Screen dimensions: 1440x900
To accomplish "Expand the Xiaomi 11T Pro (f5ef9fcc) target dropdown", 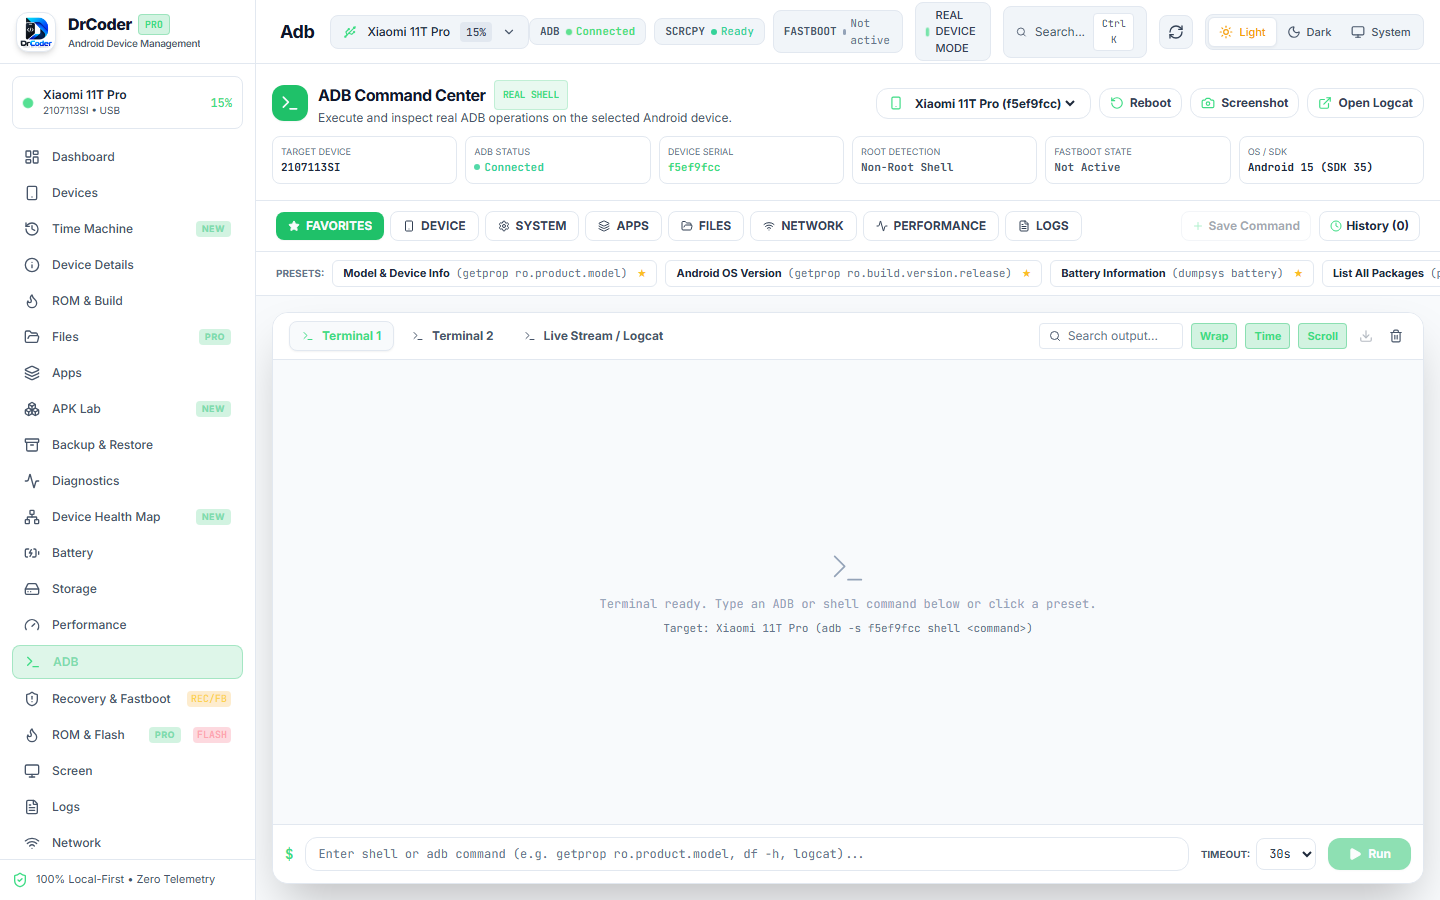I will (984, 103).
